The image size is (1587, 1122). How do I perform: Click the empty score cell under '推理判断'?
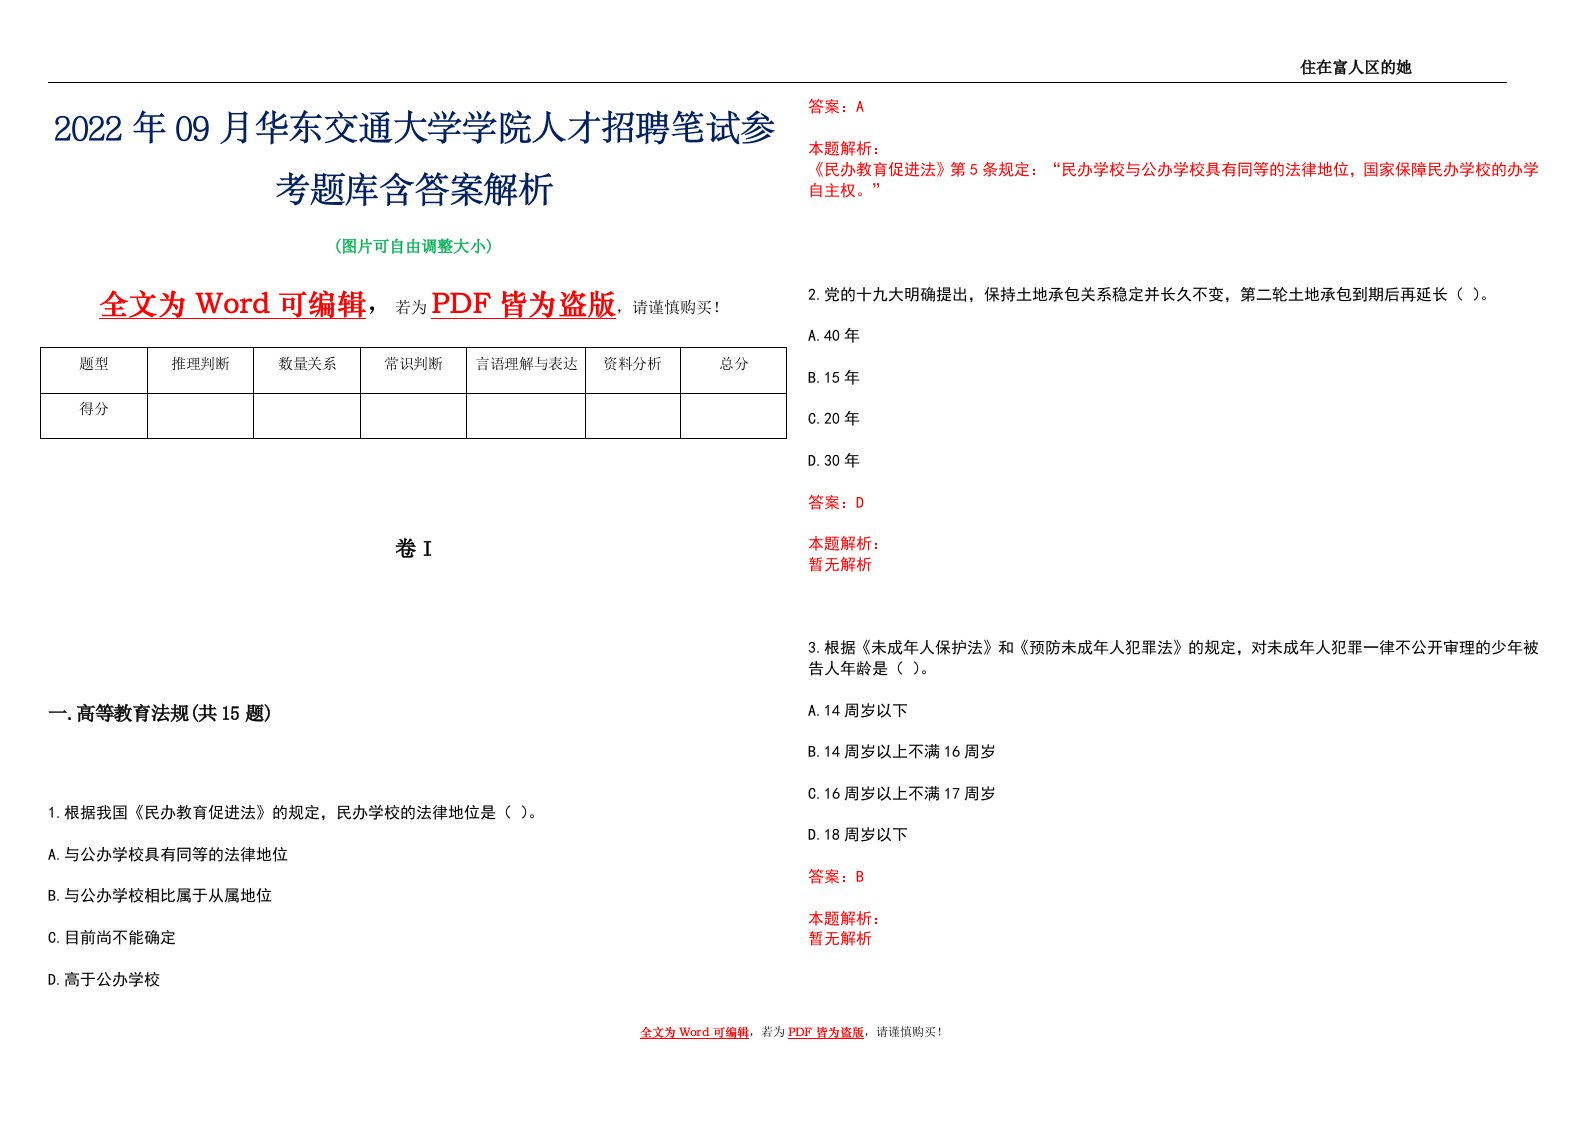(x=200, y=416)
